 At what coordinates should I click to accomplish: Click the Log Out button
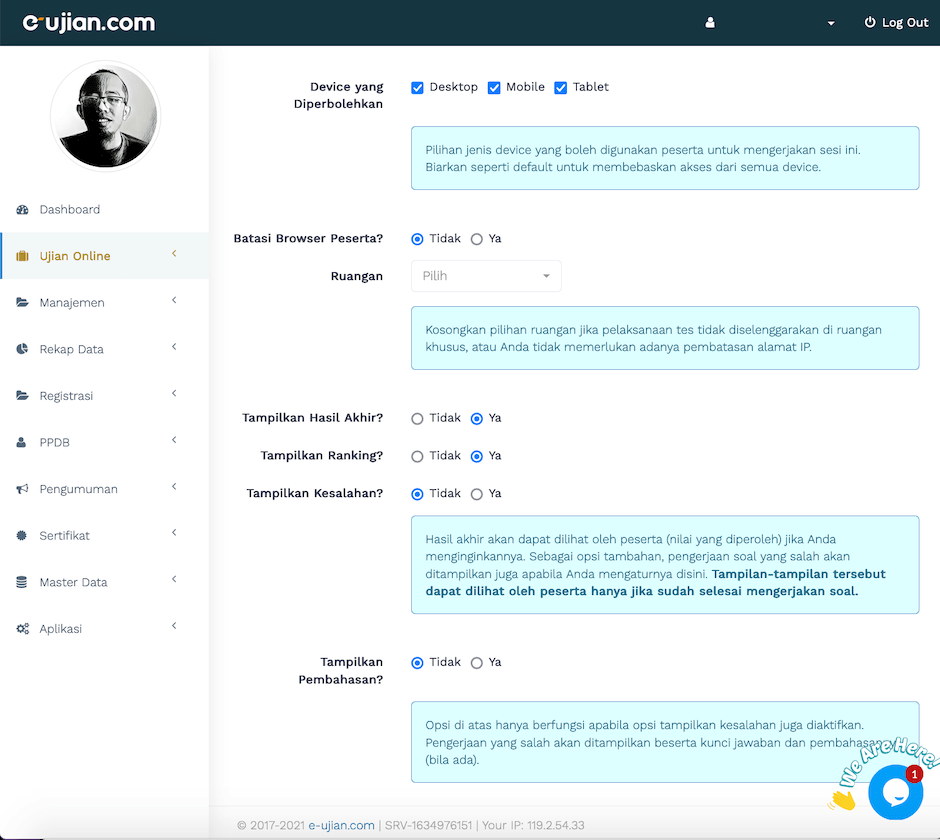tap(896, 22)
